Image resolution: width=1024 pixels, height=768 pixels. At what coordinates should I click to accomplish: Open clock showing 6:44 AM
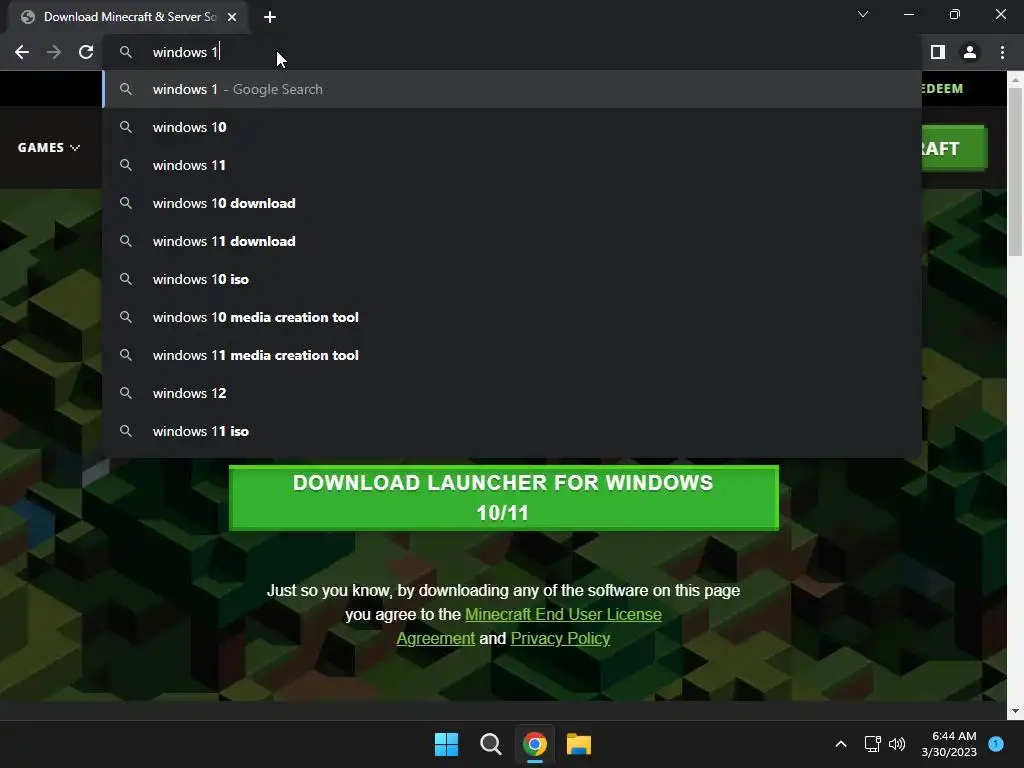click(949, 744)
